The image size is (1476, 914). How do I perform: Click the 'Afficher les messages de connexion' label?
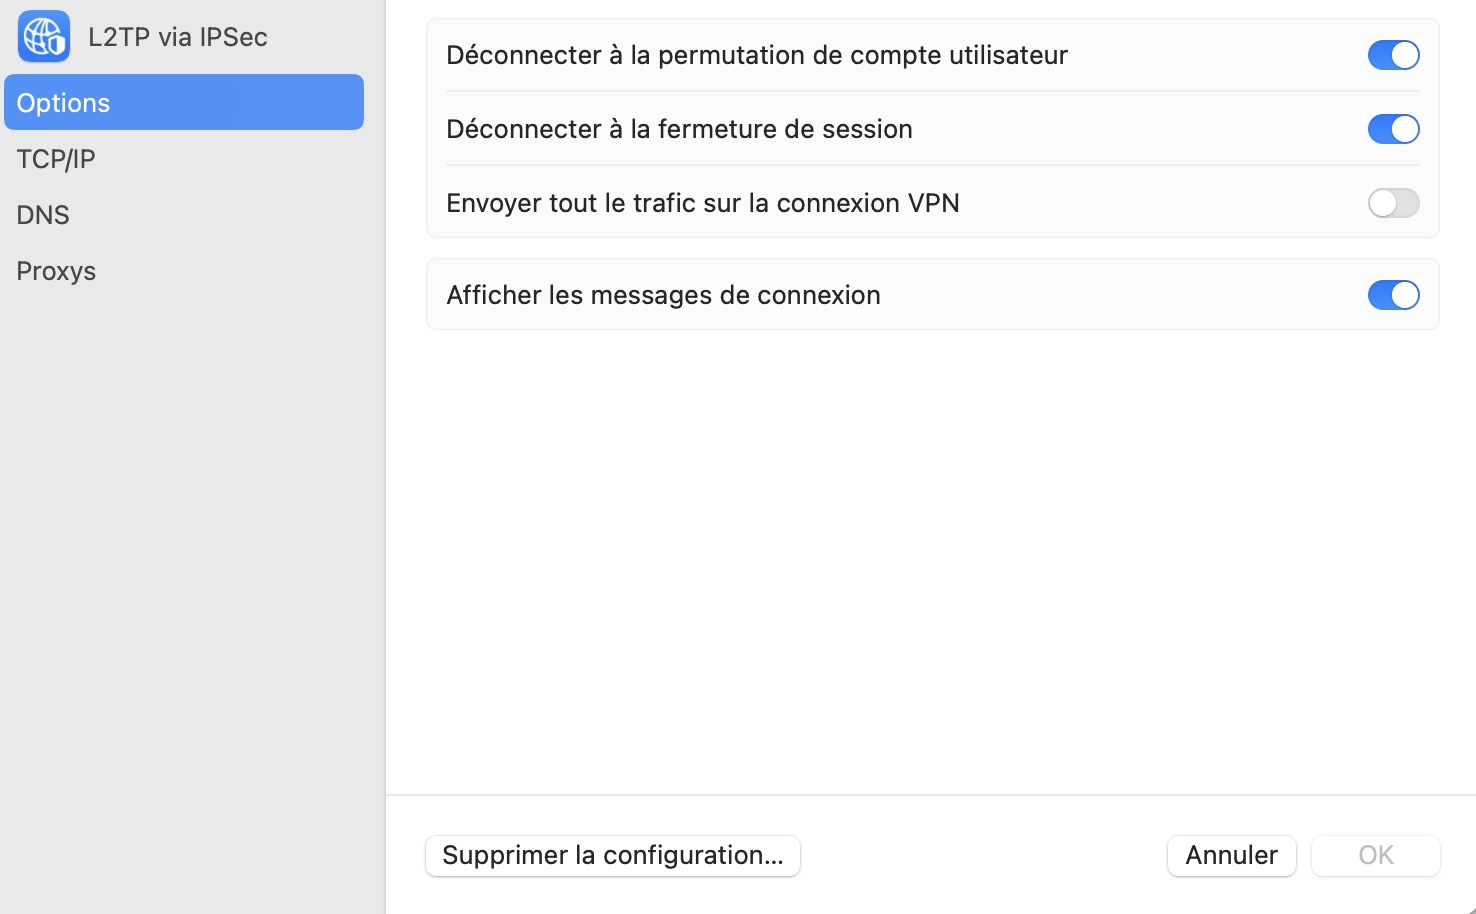[x=663, y=295]
